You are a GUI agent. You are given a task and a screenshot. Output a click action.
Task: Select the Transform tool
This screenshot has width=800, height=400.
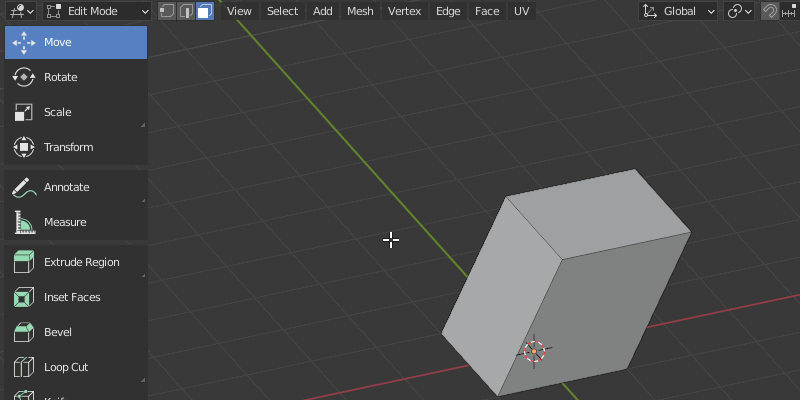pyautogui.click(x=76, y=147)
